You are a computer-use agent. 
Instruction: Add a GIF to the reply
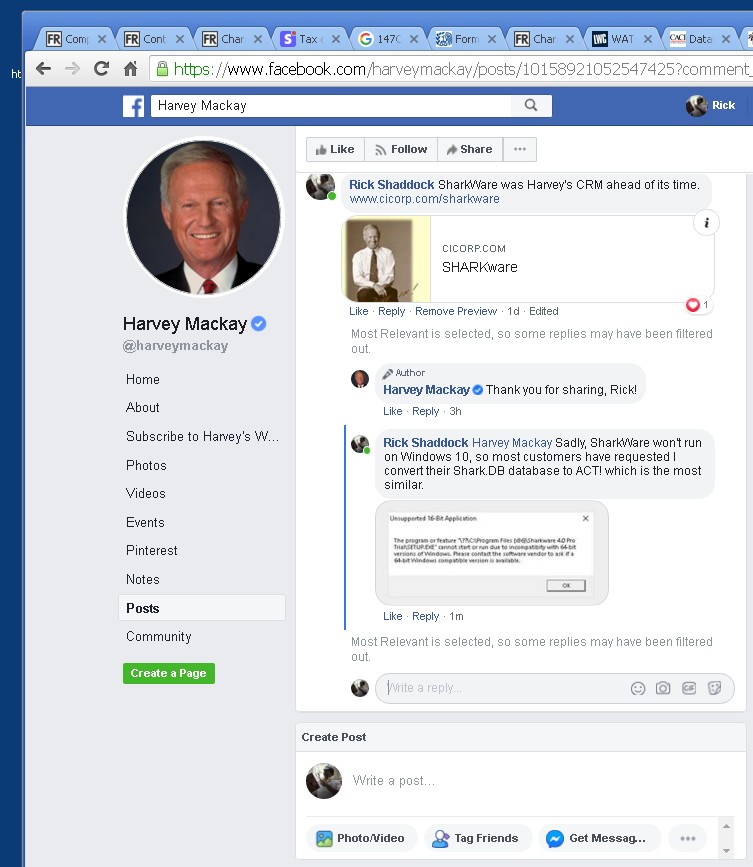tap(689, 688)
